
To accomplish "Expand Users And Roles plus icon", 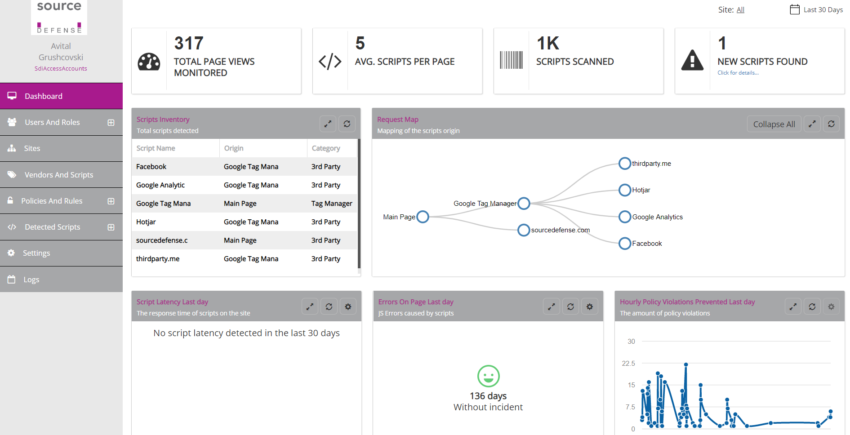I will click(x=111, y=123).
